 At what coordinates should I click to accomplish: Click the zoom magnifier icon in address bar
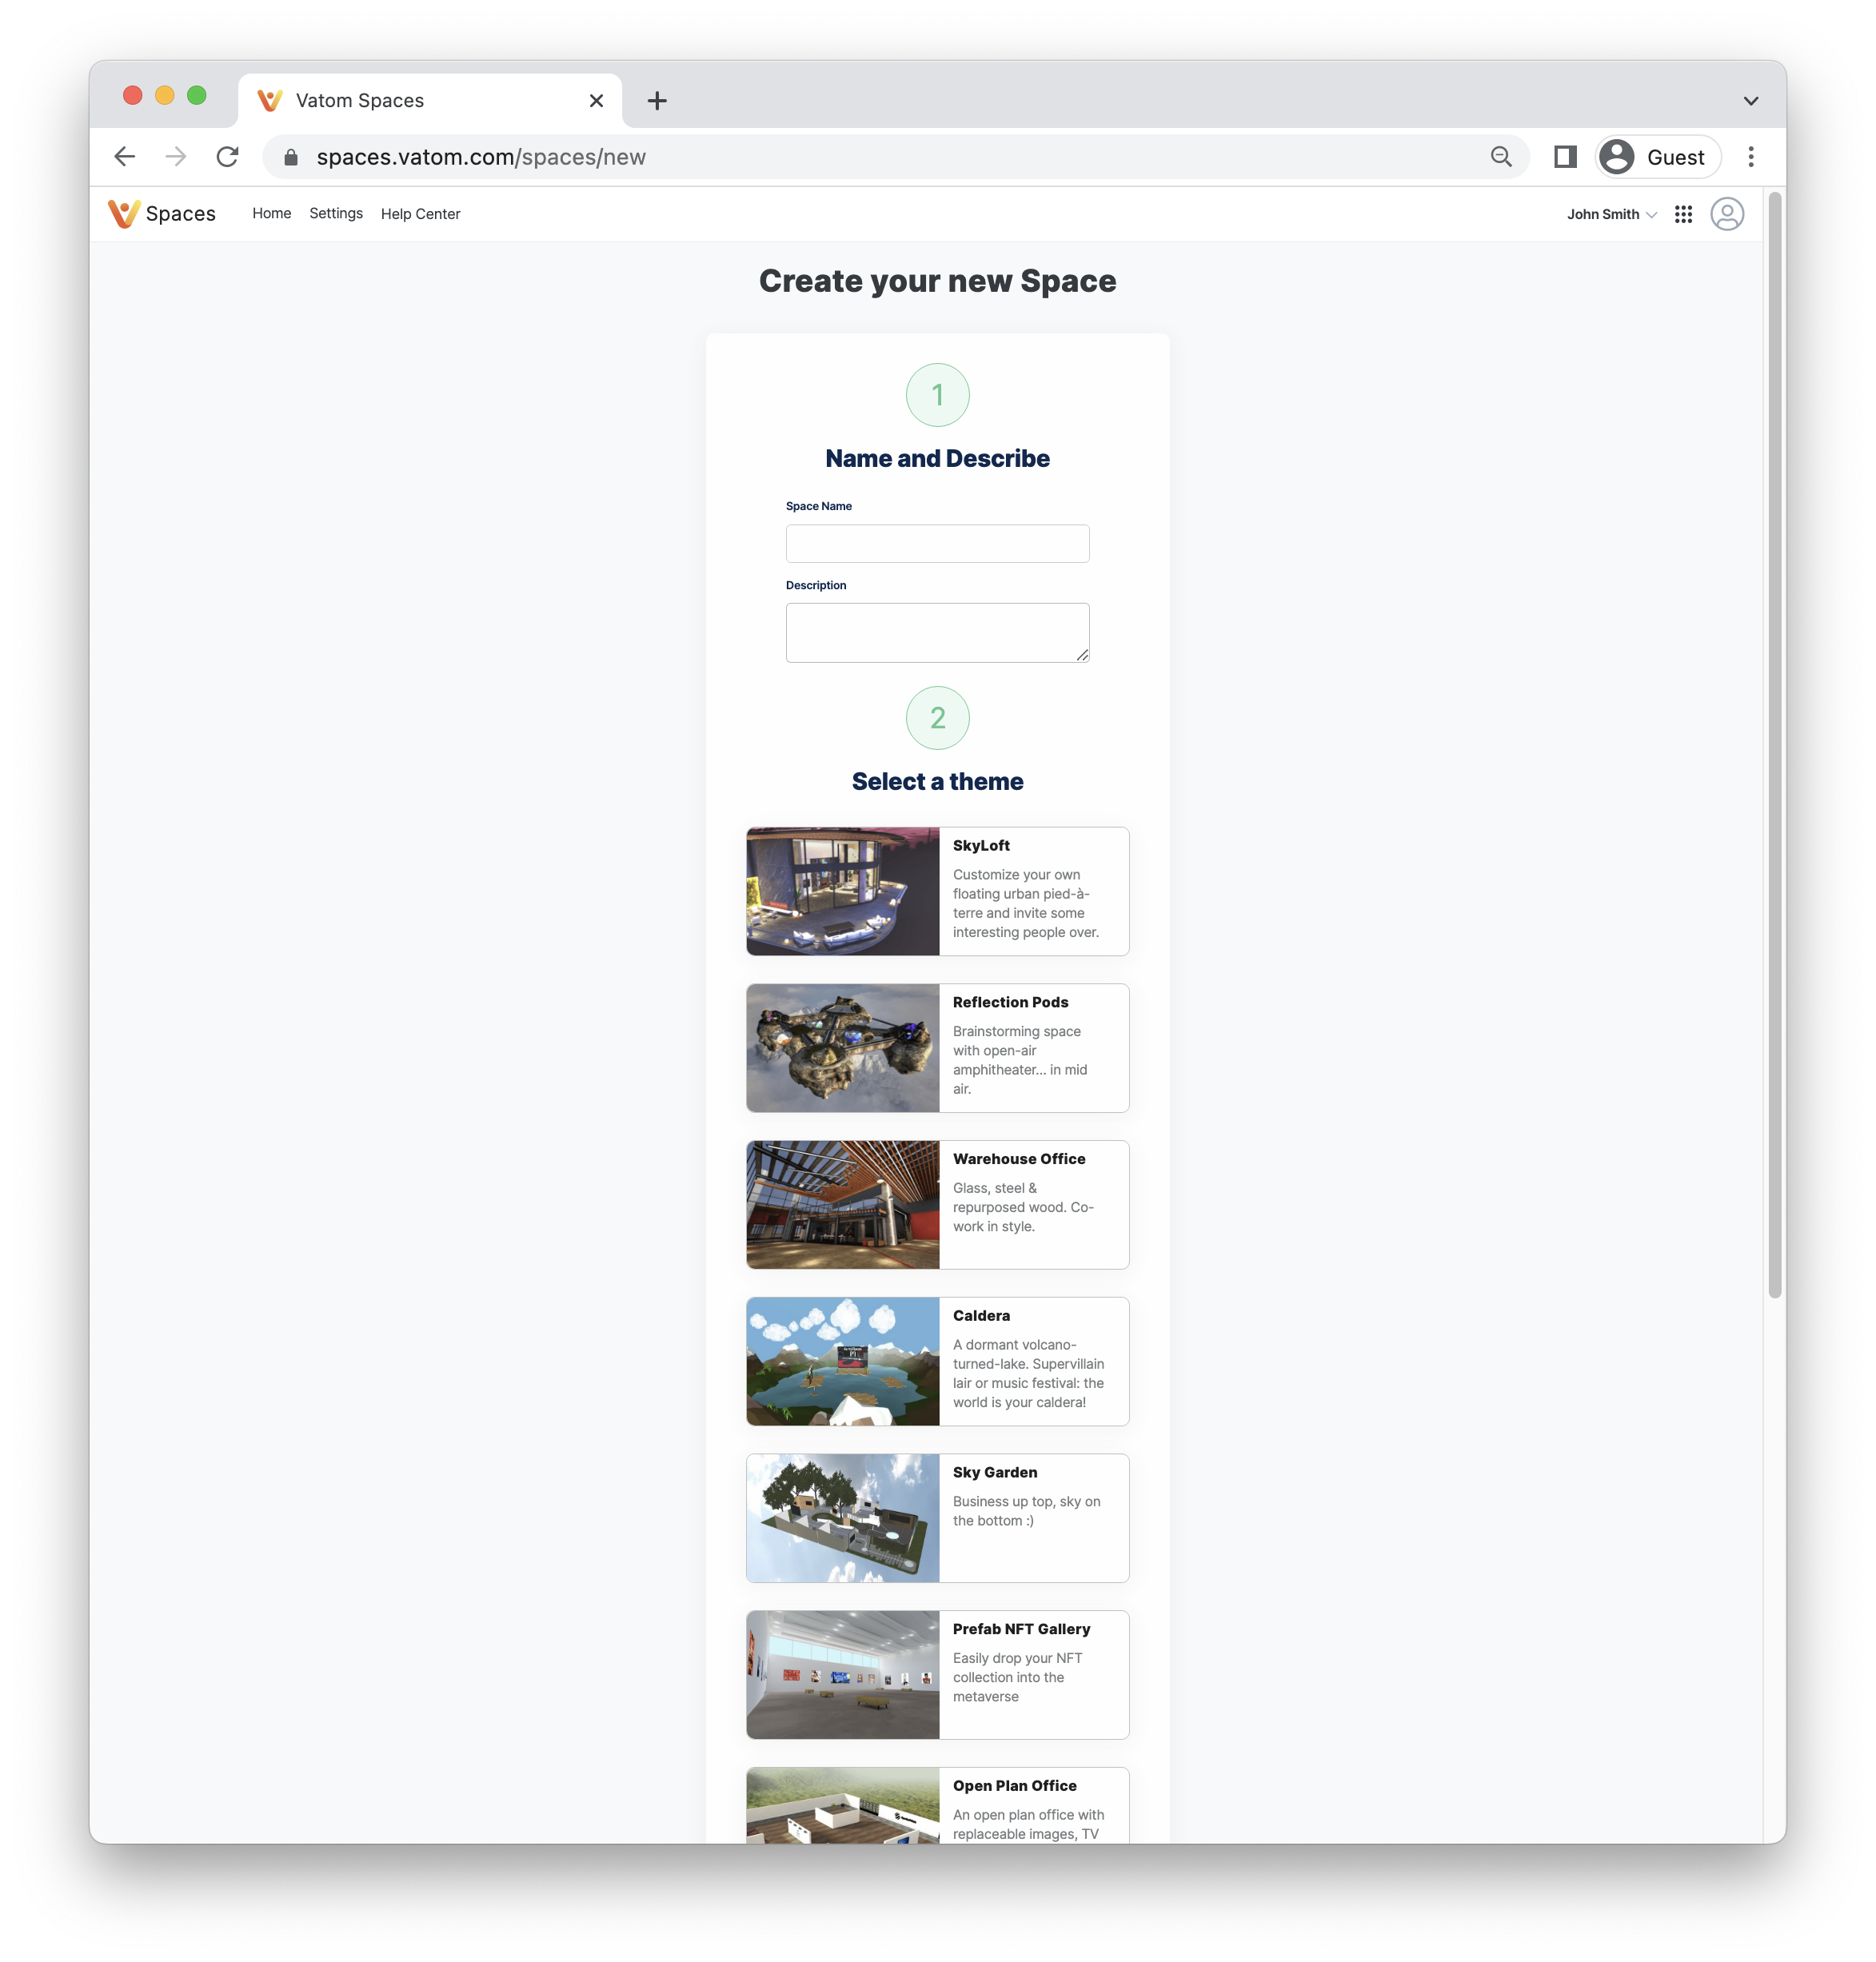coord(1501,157)
